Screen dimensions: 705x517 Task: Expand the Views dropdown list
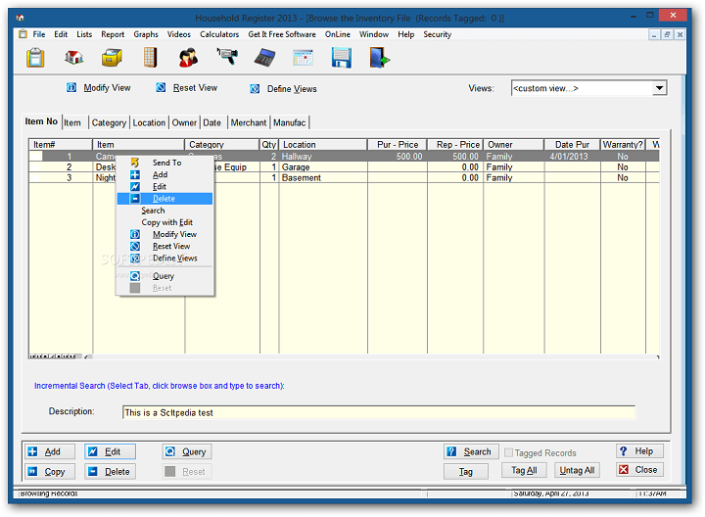tap(659, 88)
